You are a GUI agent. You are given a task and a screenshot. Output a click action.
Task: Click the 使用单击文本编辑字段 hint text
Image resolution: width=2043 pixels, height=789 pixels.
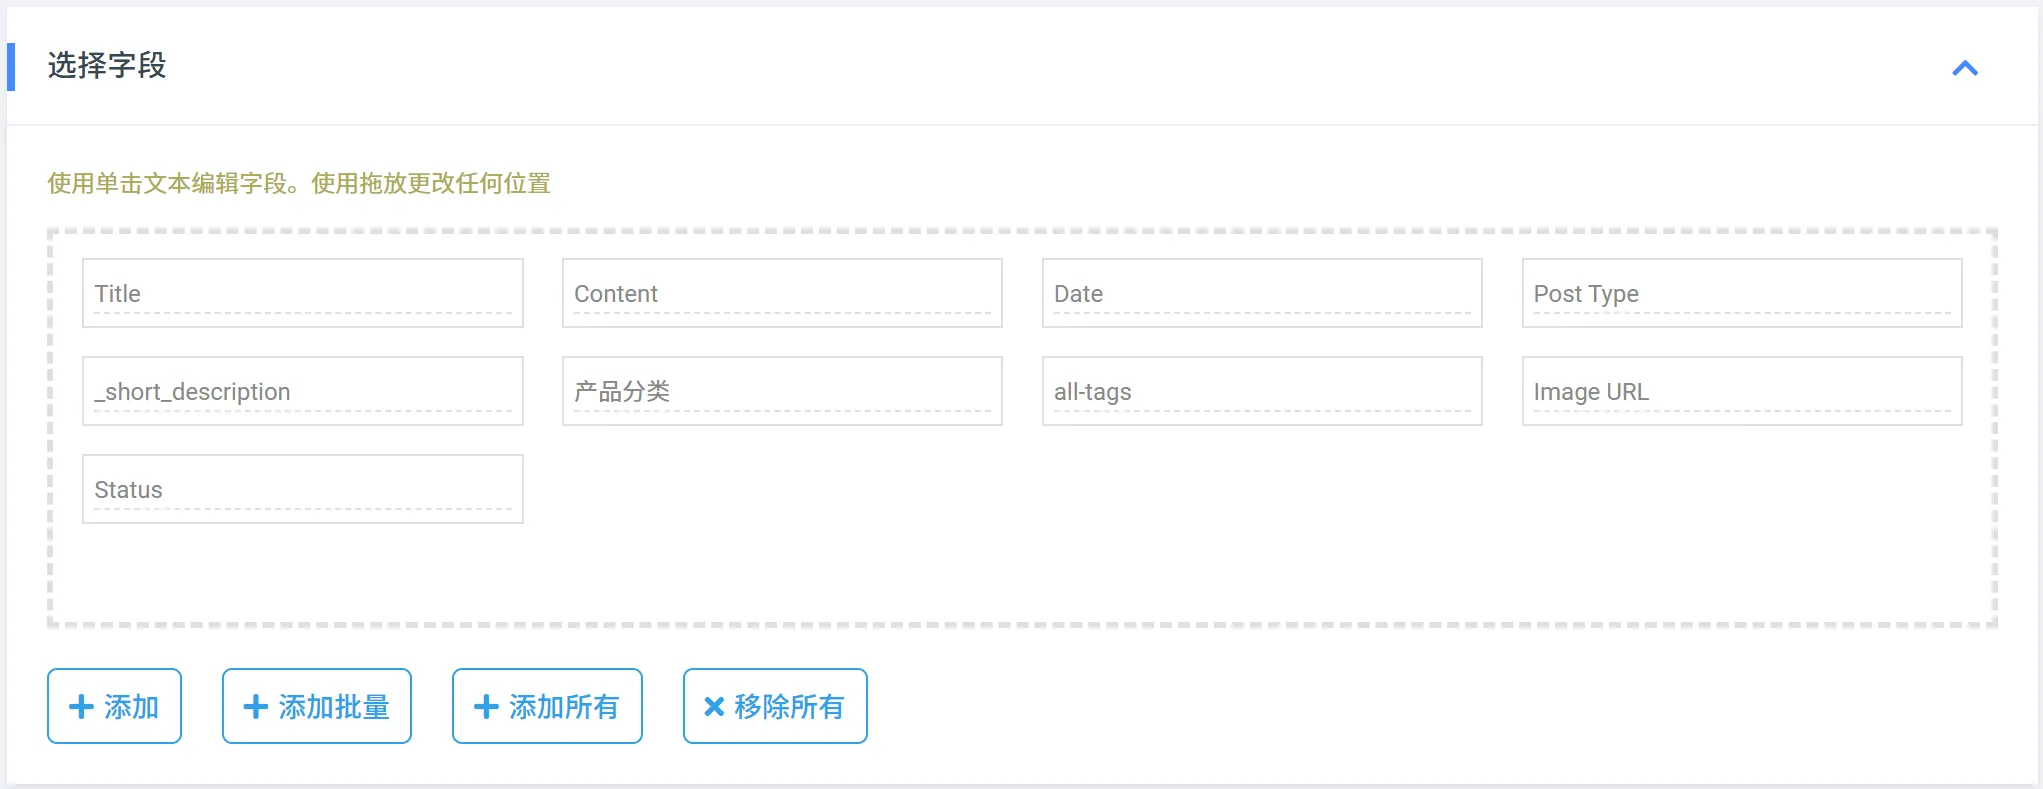(x=299, y=184)
